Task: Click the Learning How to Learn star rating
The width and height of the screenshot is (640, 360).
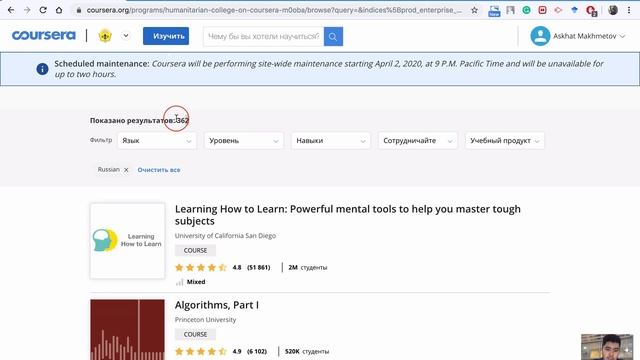Action: coord(201,267)
